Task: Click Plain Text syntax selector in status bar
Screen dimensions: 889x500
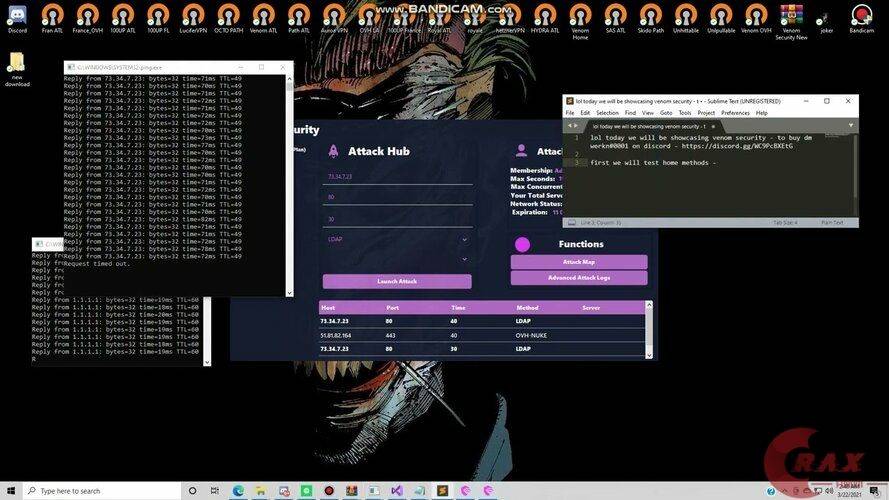Action: (832, 223)
